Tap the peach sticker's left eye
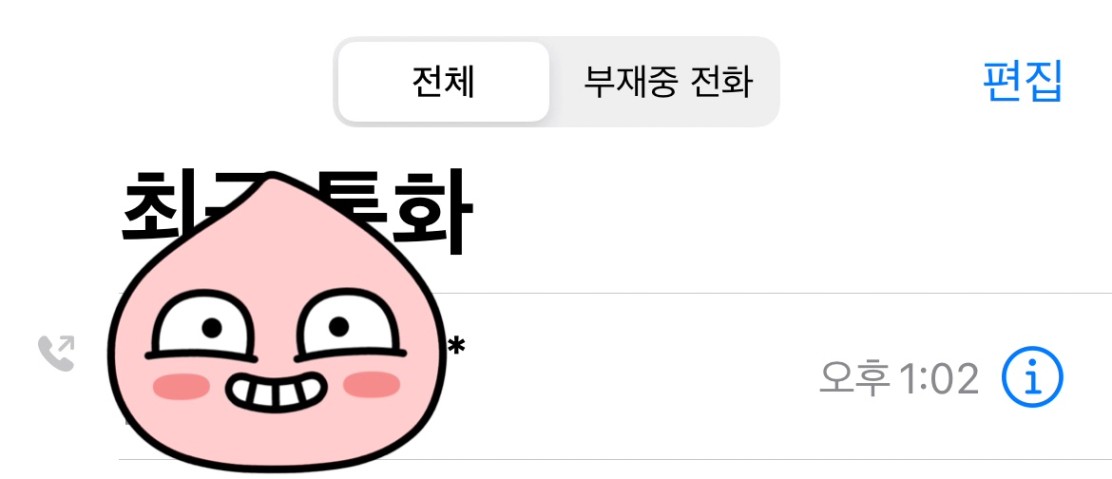 coord(202,326)
